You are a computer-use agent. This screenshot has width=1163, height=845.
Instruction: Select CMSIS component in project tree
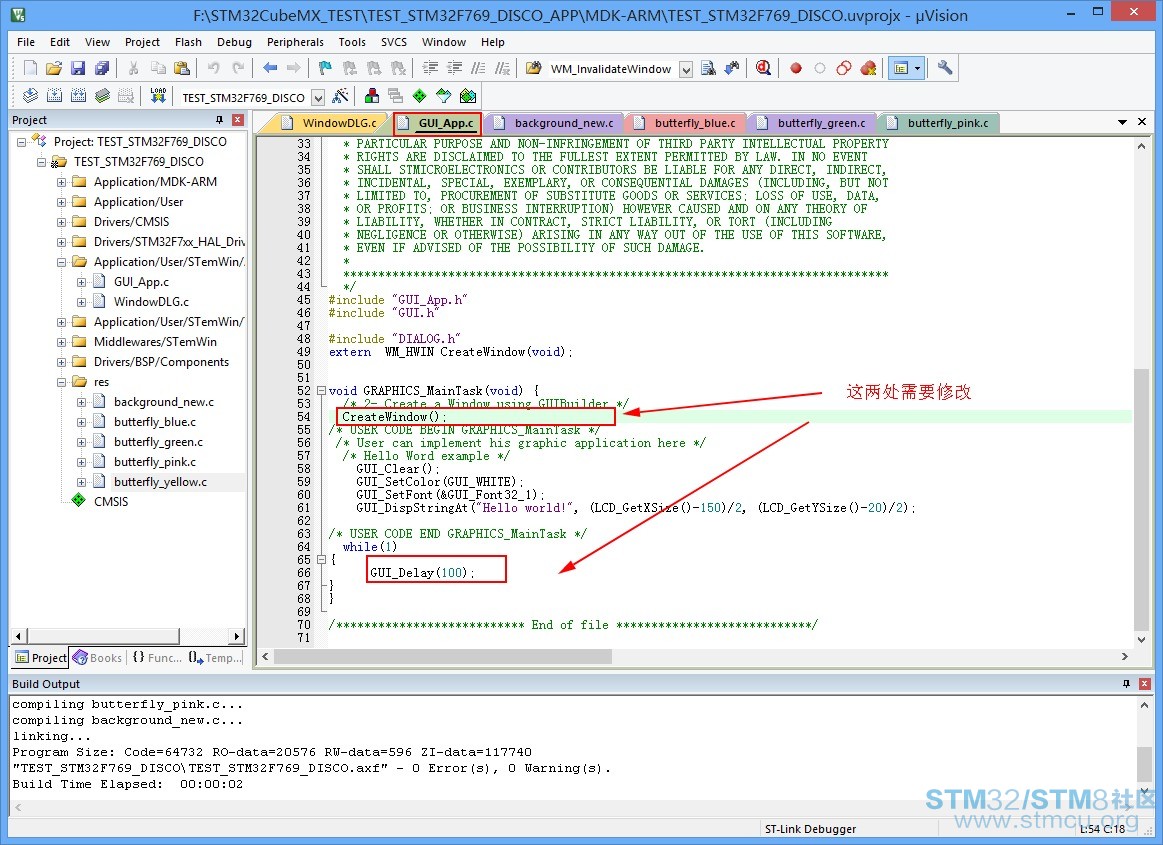(x=111, y=502)
